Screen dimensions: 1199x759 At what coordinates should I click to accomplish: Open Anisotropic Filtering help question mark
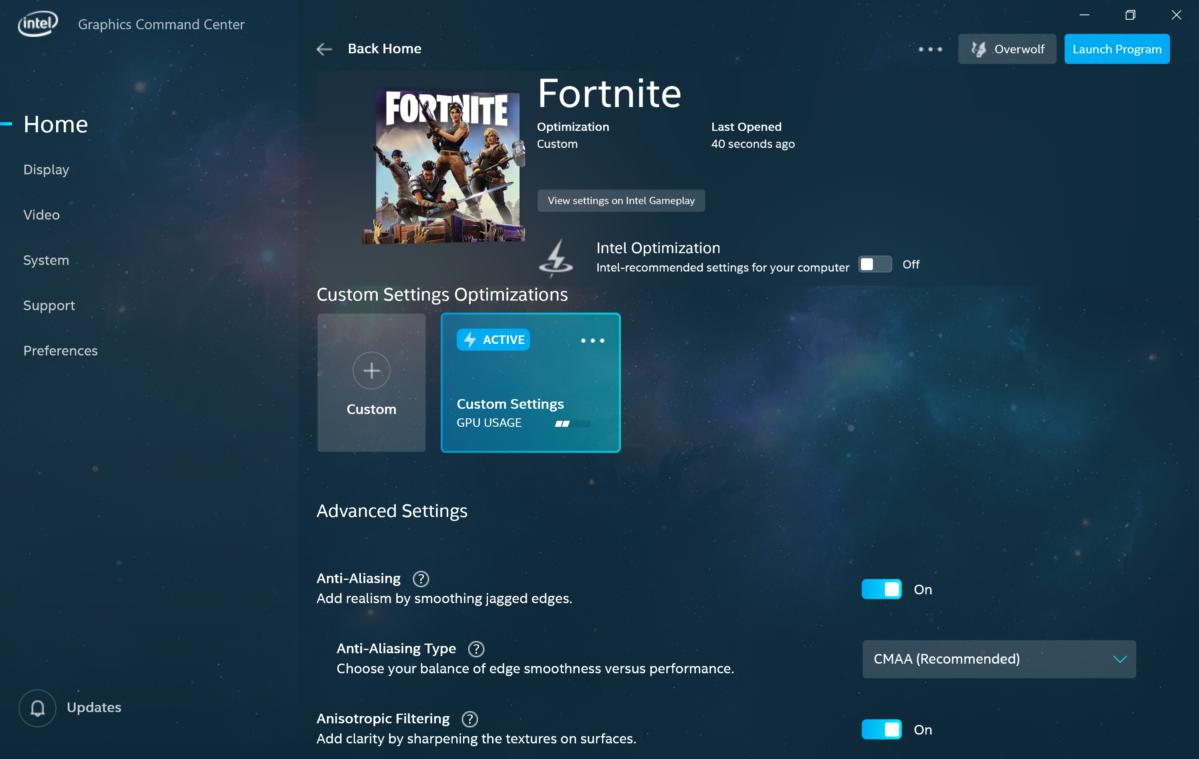point(470,719)
